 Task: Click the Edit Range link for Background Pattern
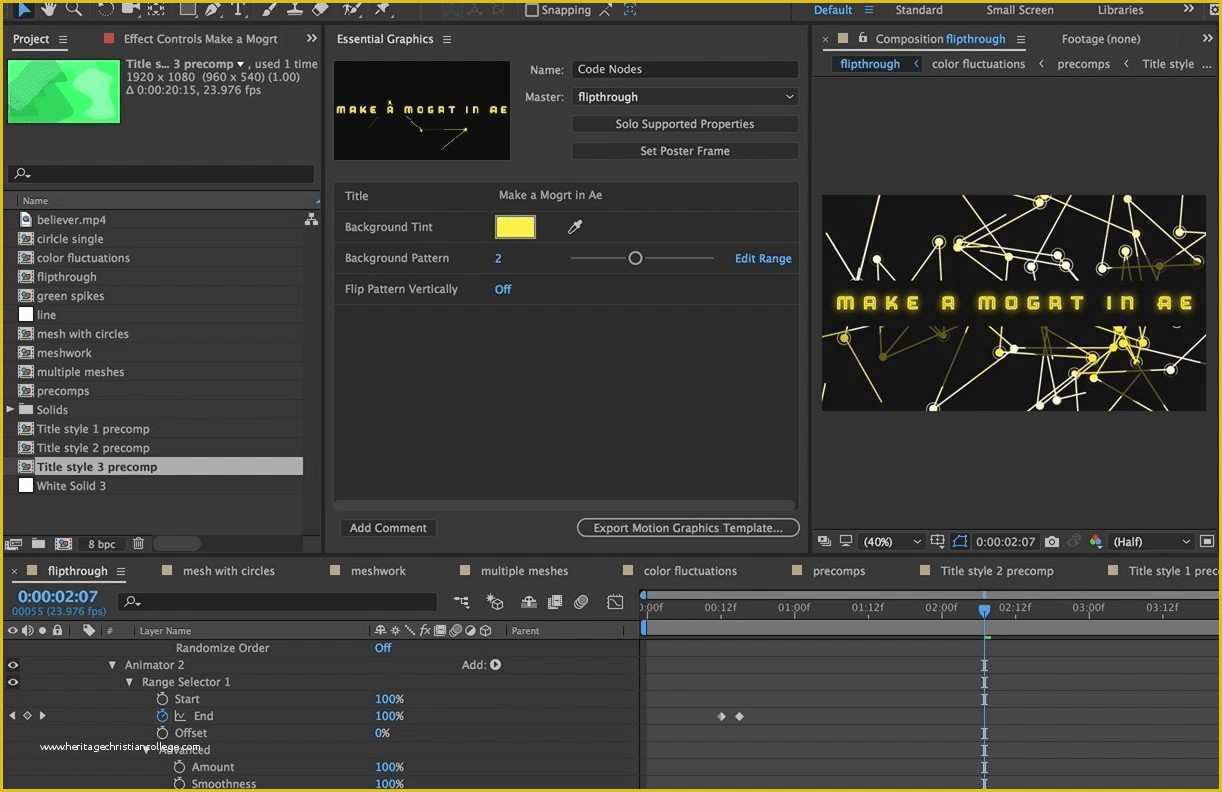point(763,258)
